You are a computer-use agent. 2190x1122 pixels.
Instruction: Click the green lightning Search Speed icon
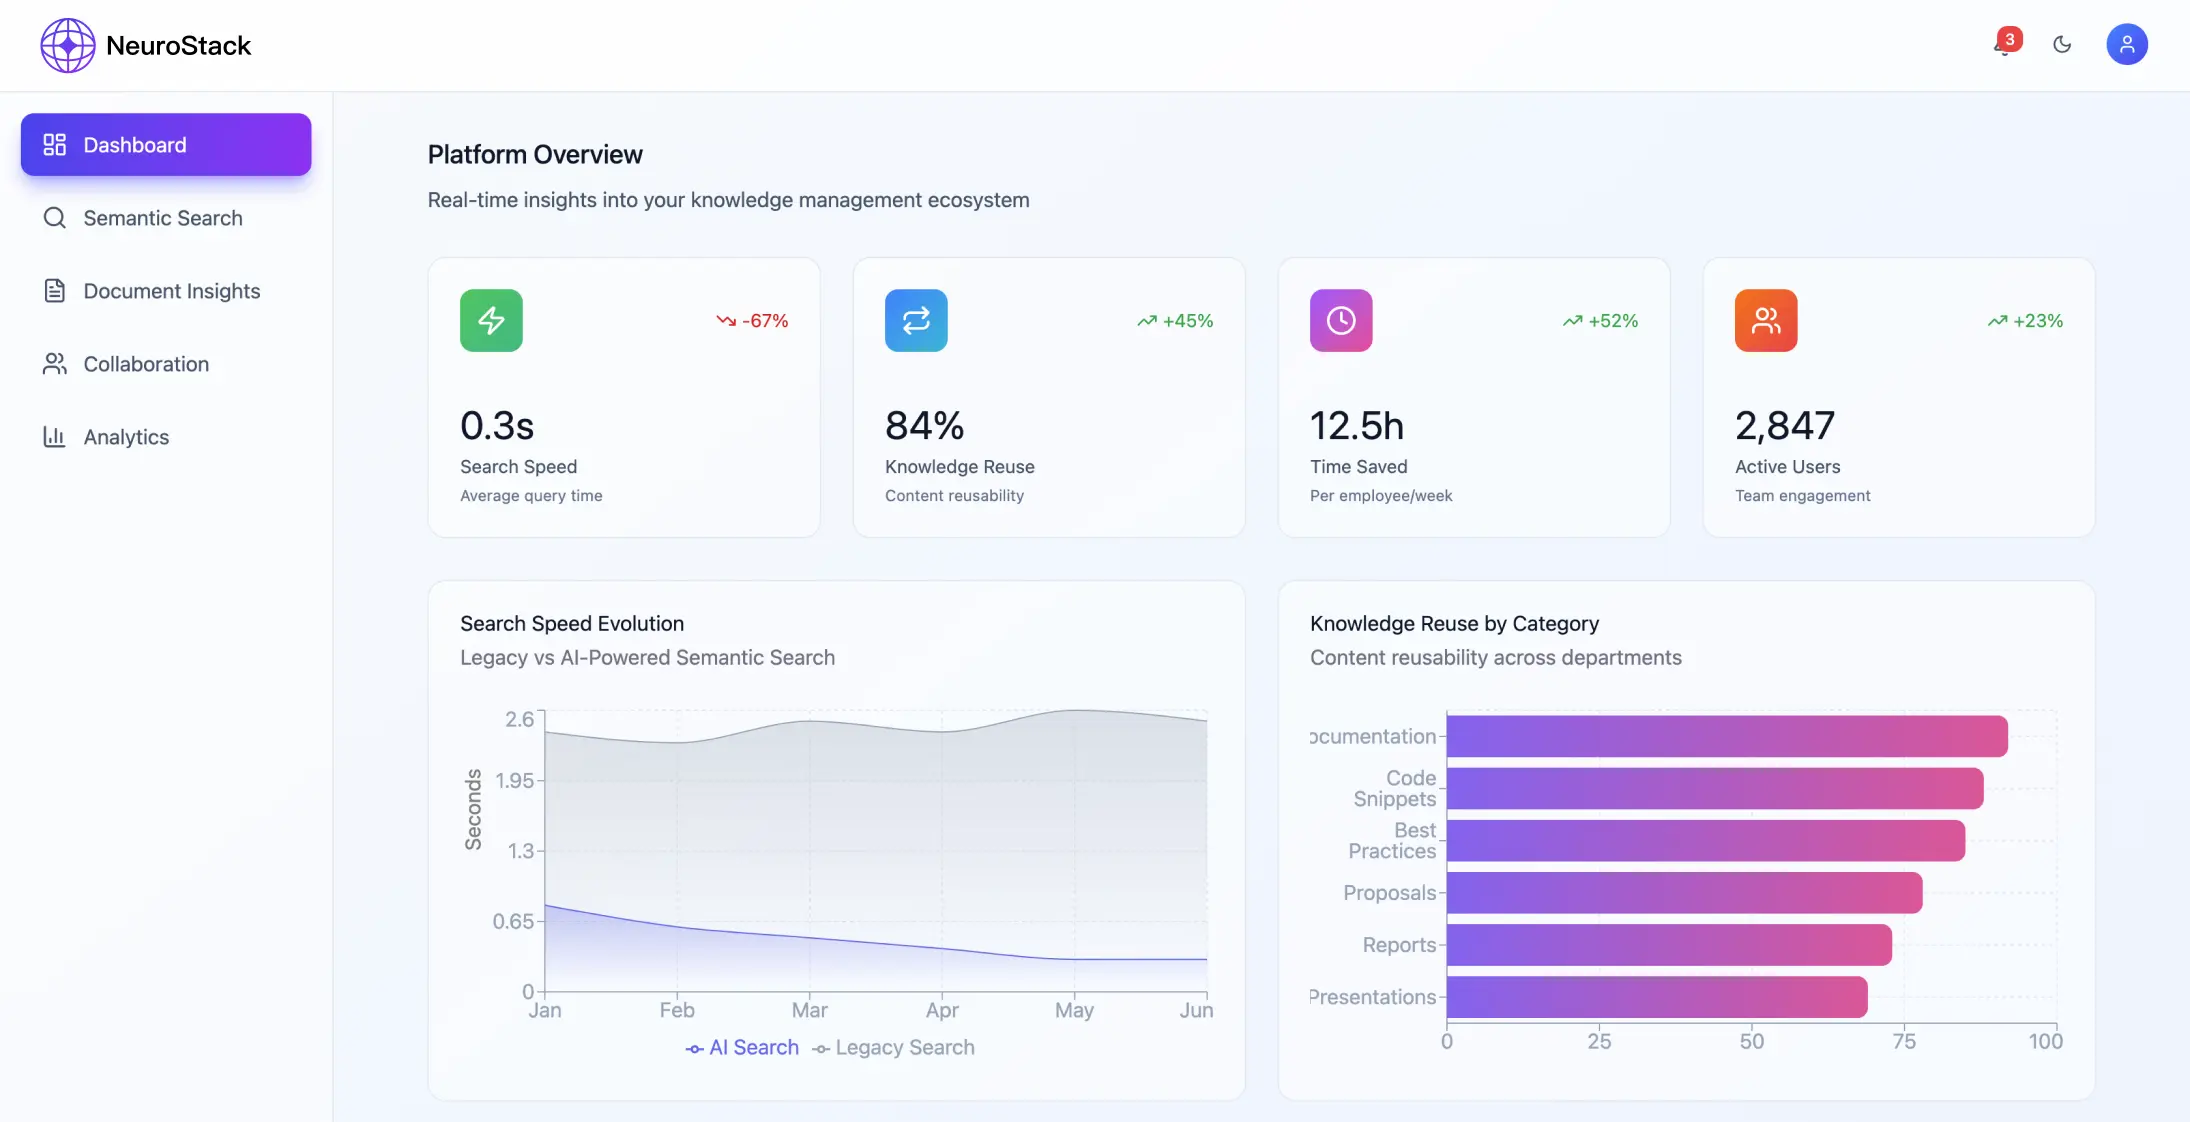(491, 320)
